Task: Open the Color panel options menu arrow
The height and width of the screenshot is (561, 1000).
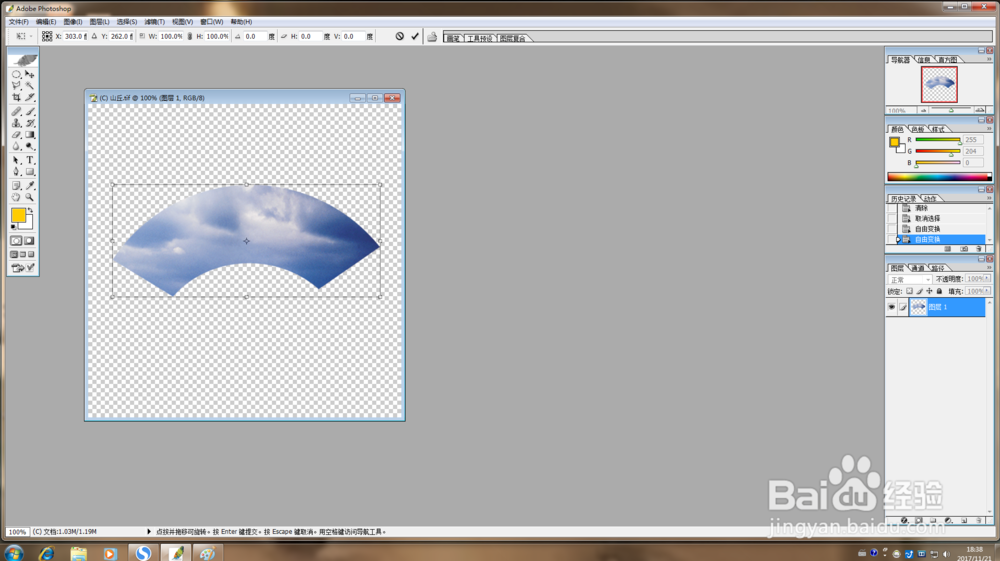Action: pos(989,129)
